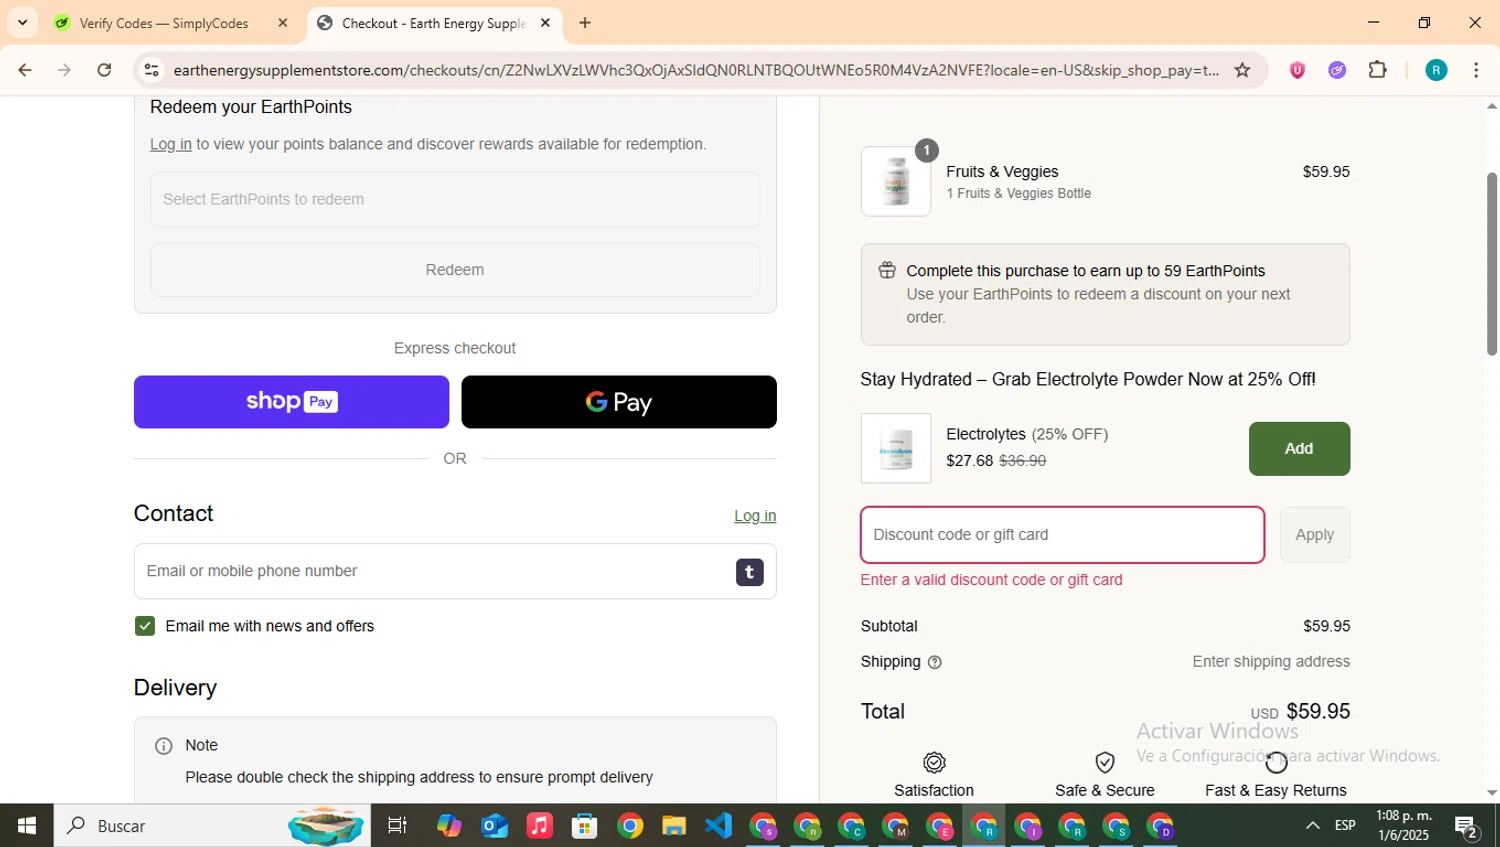Open the Bitwarden shield extension icon
1500x847 pixels.
click(x=1297, y=70)
